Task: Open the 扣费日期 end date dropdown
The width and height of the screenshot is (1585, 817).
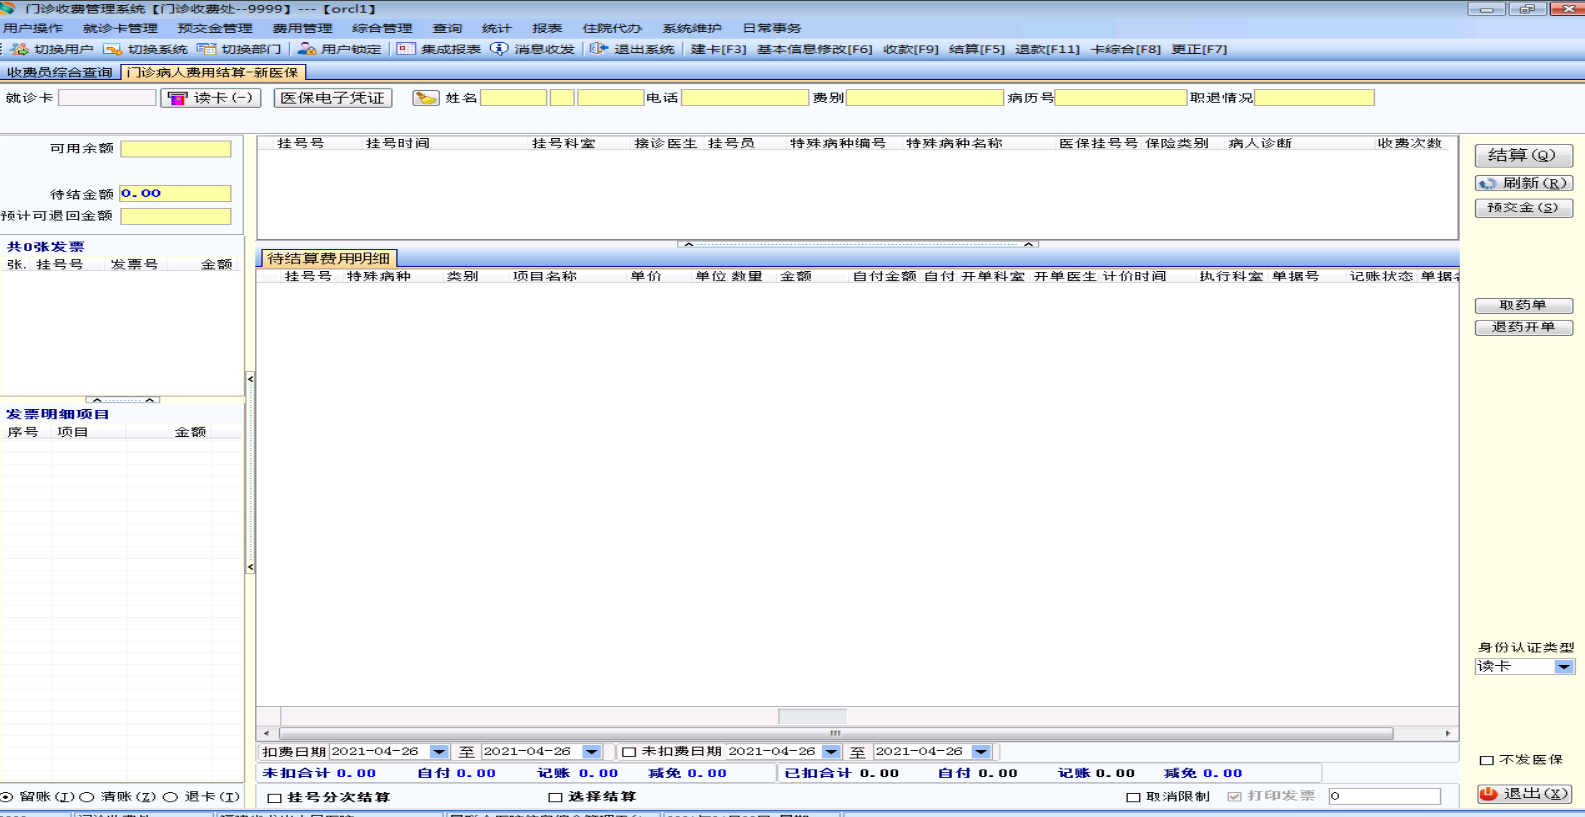Action: point(592,752)
